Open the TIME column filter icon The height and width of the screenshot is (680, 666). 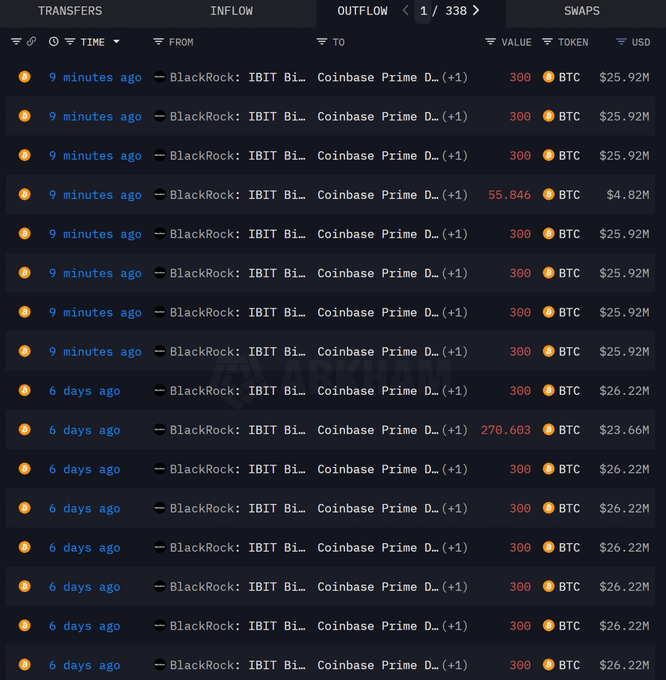point(70,42)
